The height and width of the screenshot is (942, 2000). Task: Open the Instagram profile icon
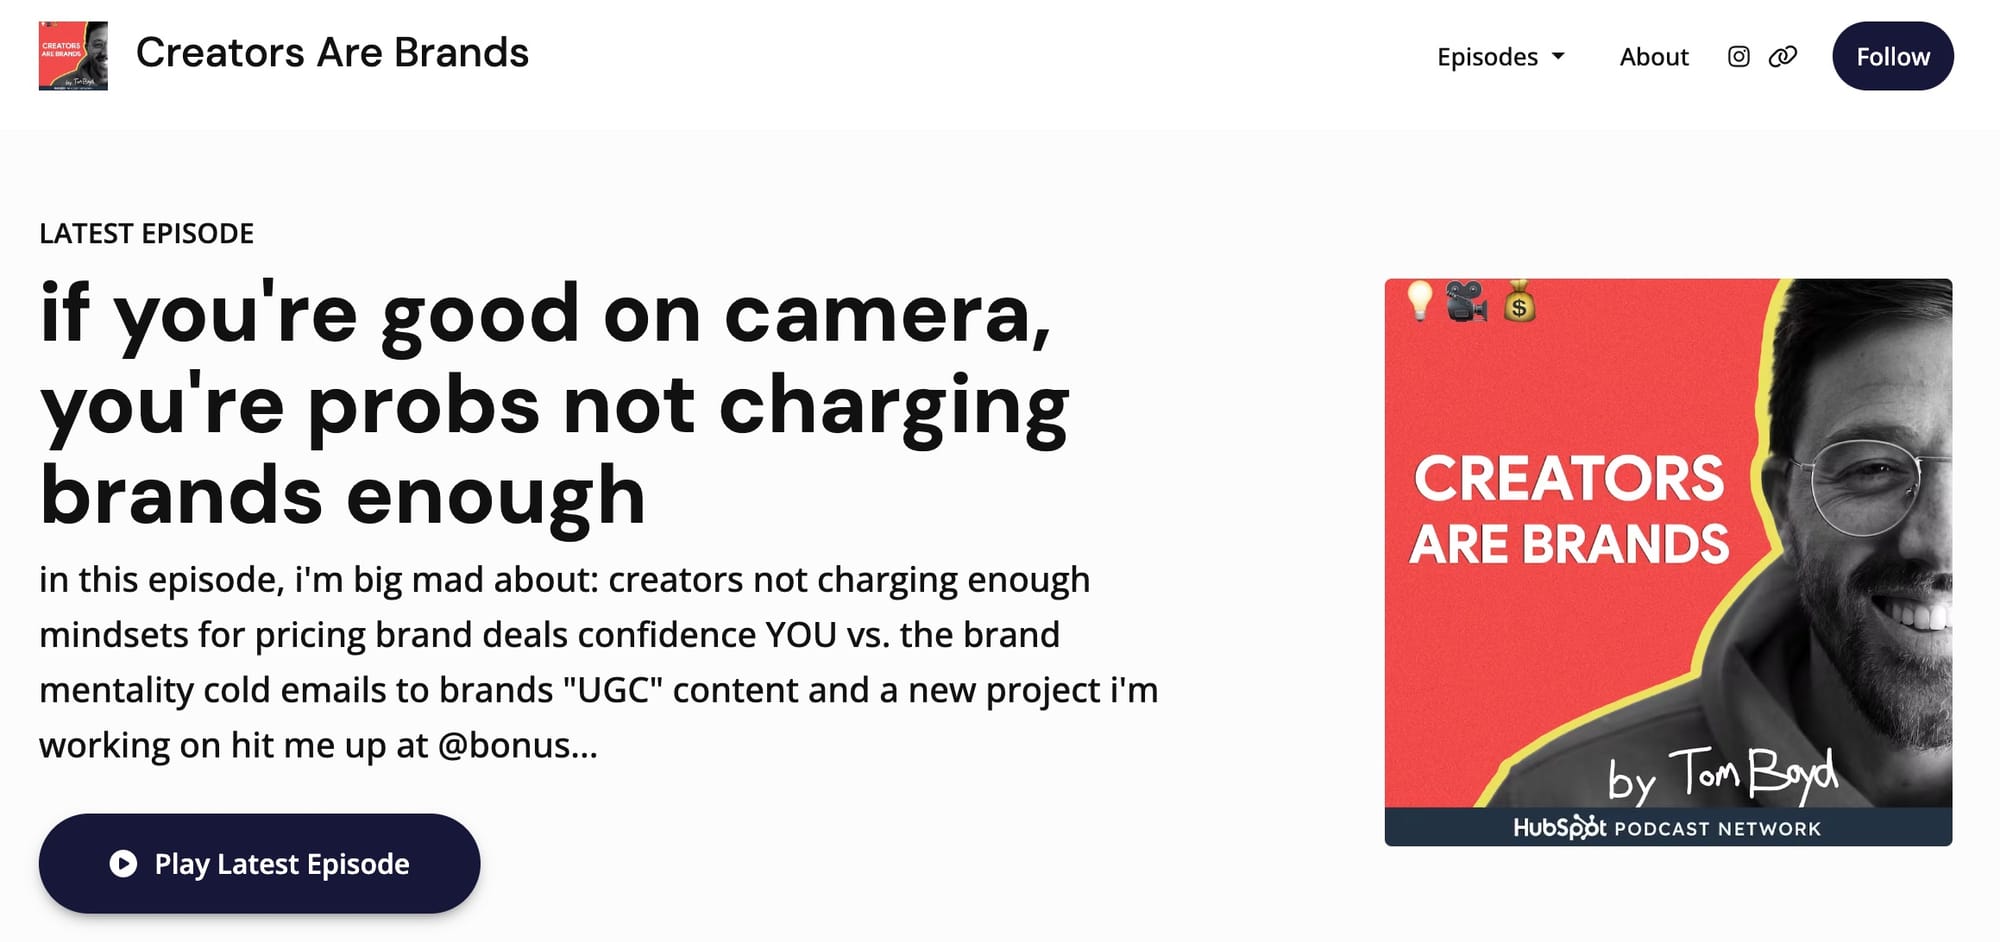point(1738,57)
